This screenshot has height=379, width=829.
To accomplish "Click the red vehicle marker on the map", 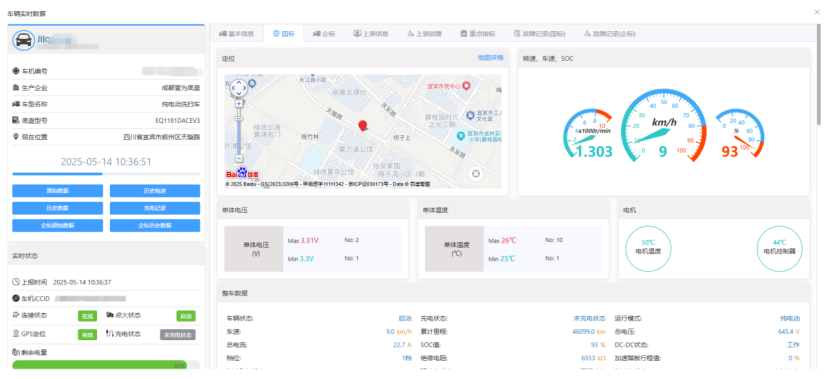I will (362, 126).
